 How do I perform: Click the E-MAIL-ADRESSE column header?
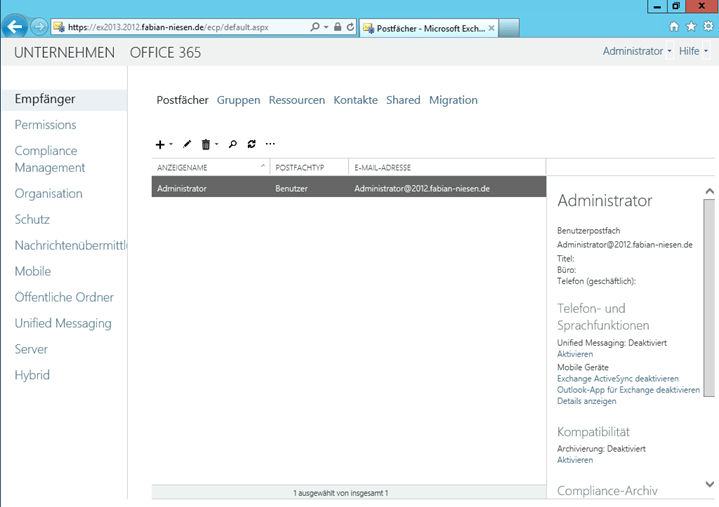(x=447, y=168)
